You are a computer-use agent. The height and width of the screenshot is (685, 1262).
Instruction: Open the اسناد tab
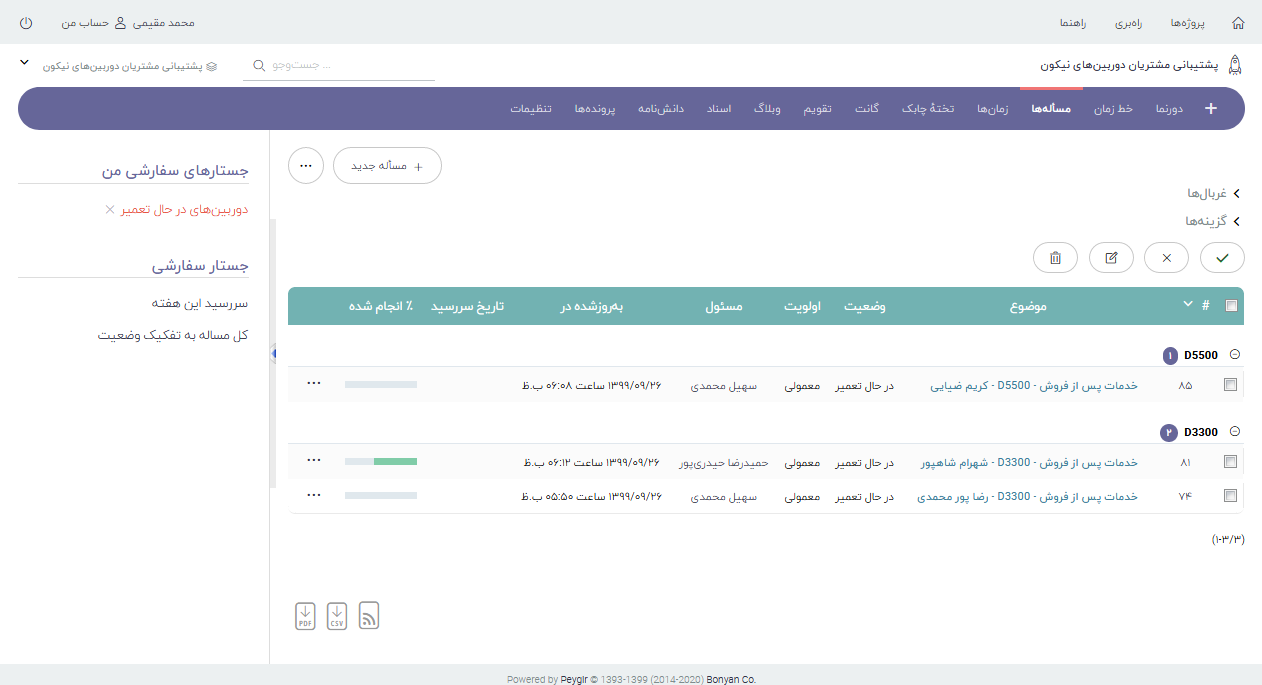point(719,108)
